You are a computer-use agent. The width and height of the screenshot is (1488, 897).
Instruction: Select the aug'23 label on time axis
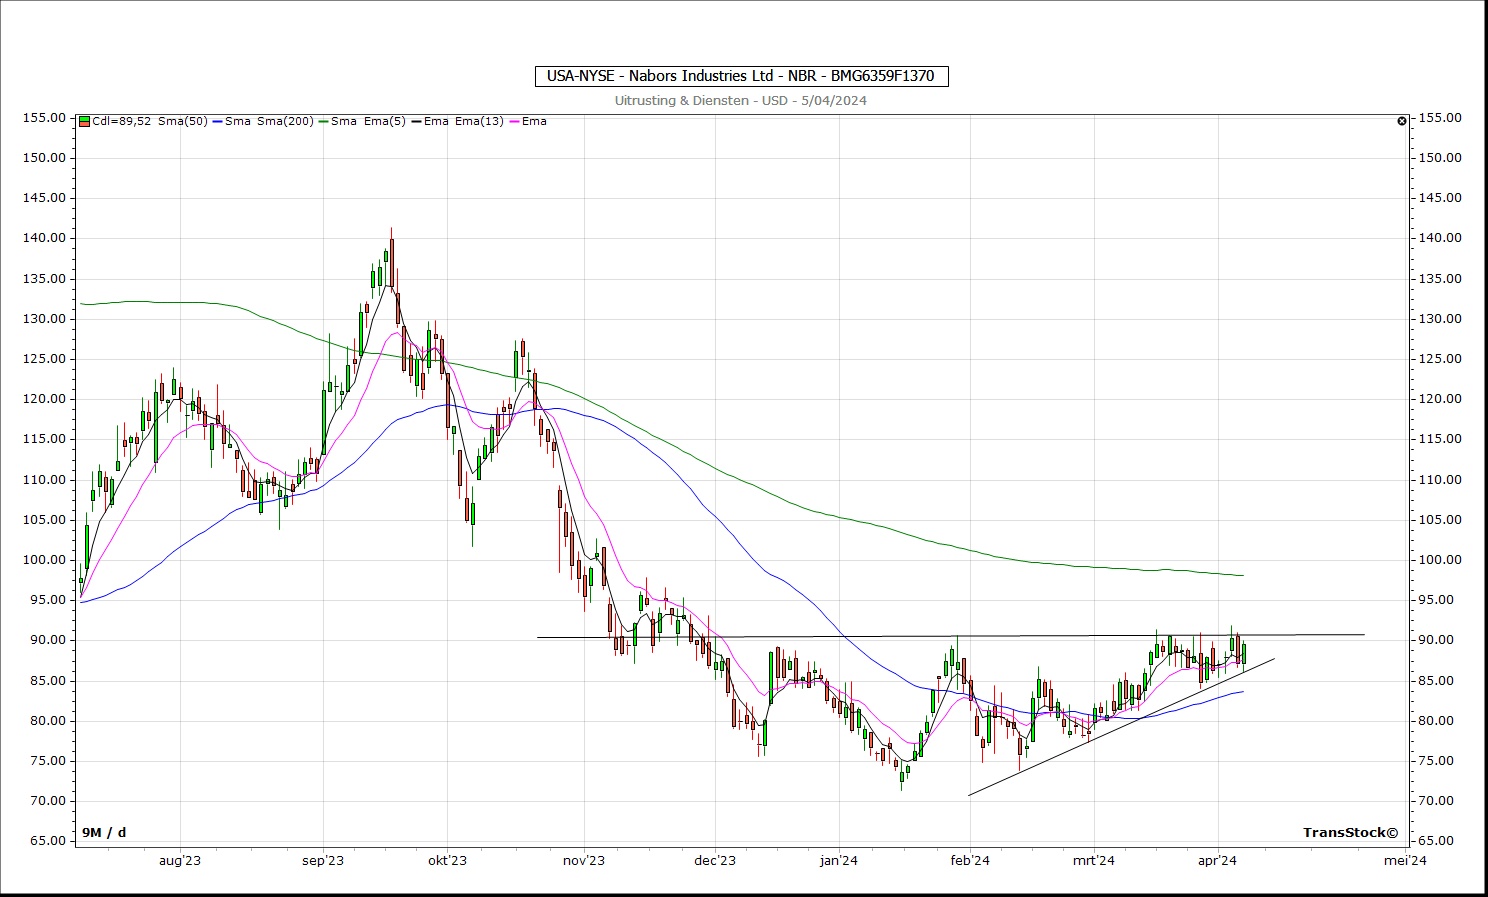(x=180, y=860)
